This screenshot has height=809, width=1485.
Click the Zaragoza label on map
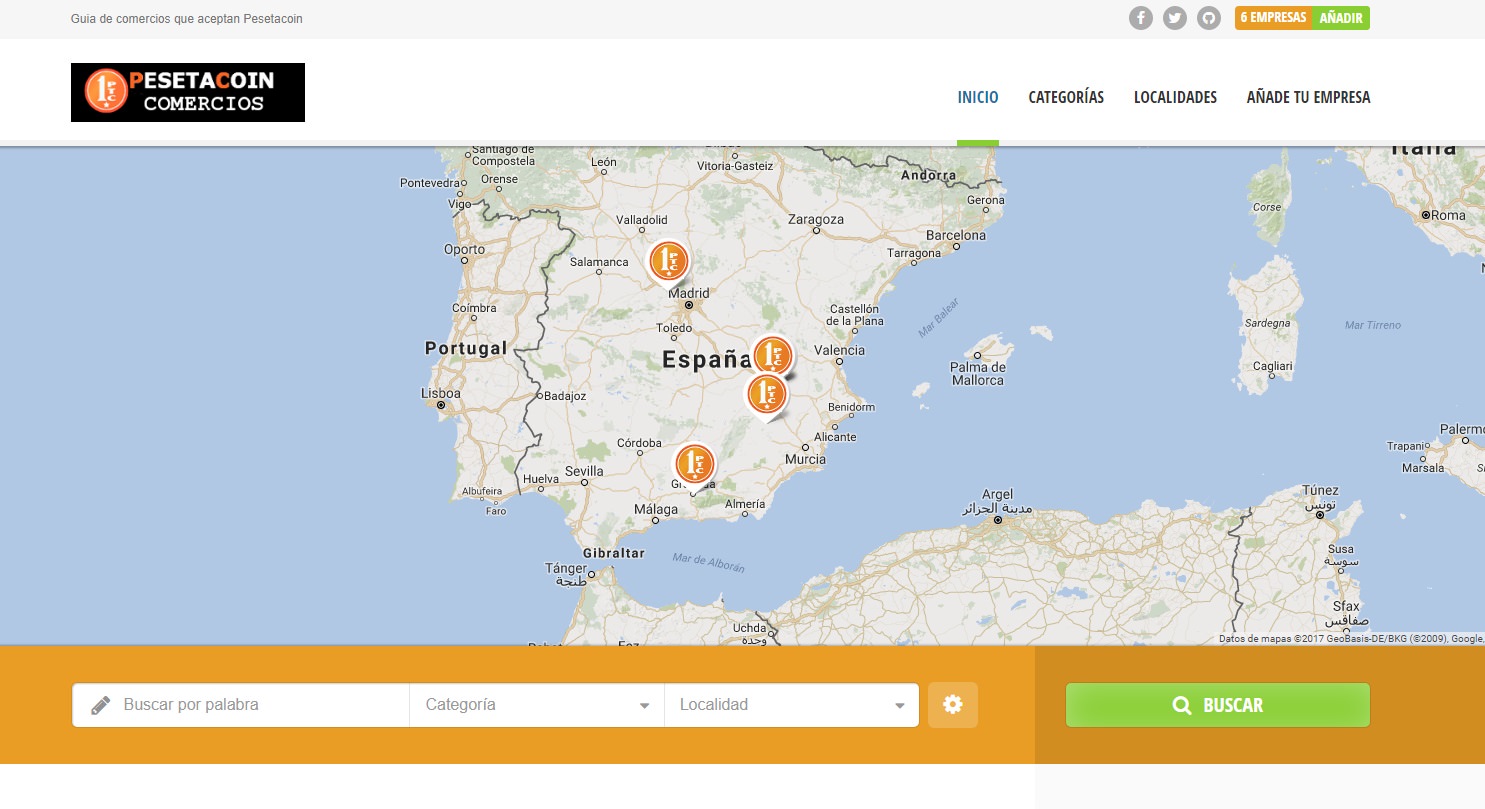tap(816, 219)
